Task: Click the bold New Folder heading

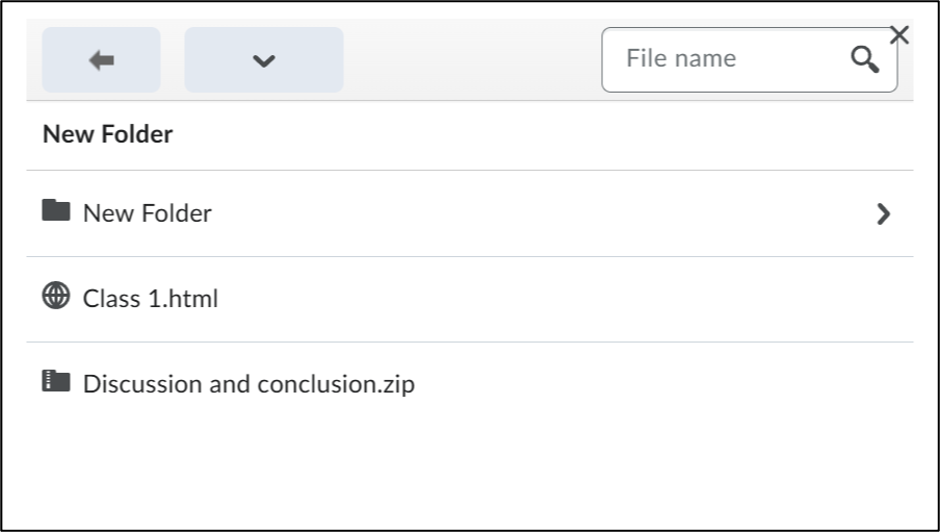Action: pyautogui.click(x=108, y=134)
